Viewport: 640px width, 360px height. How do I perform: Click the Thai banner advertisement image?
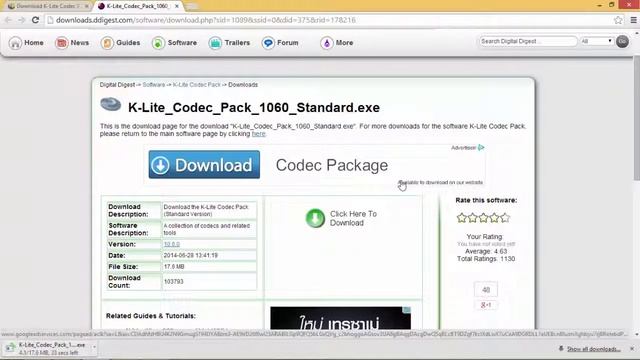point(340,318)
